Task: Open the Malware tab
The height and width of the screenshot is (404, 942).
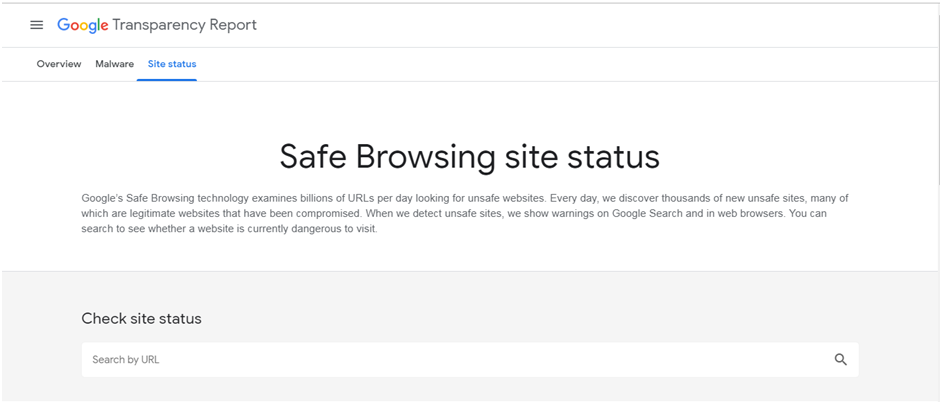Action: 114,64
